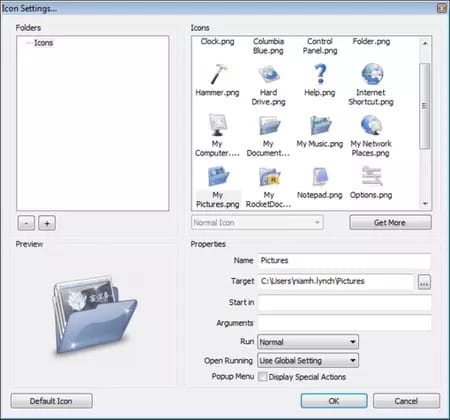Browse for target with ellipsis button

point(424,282)
